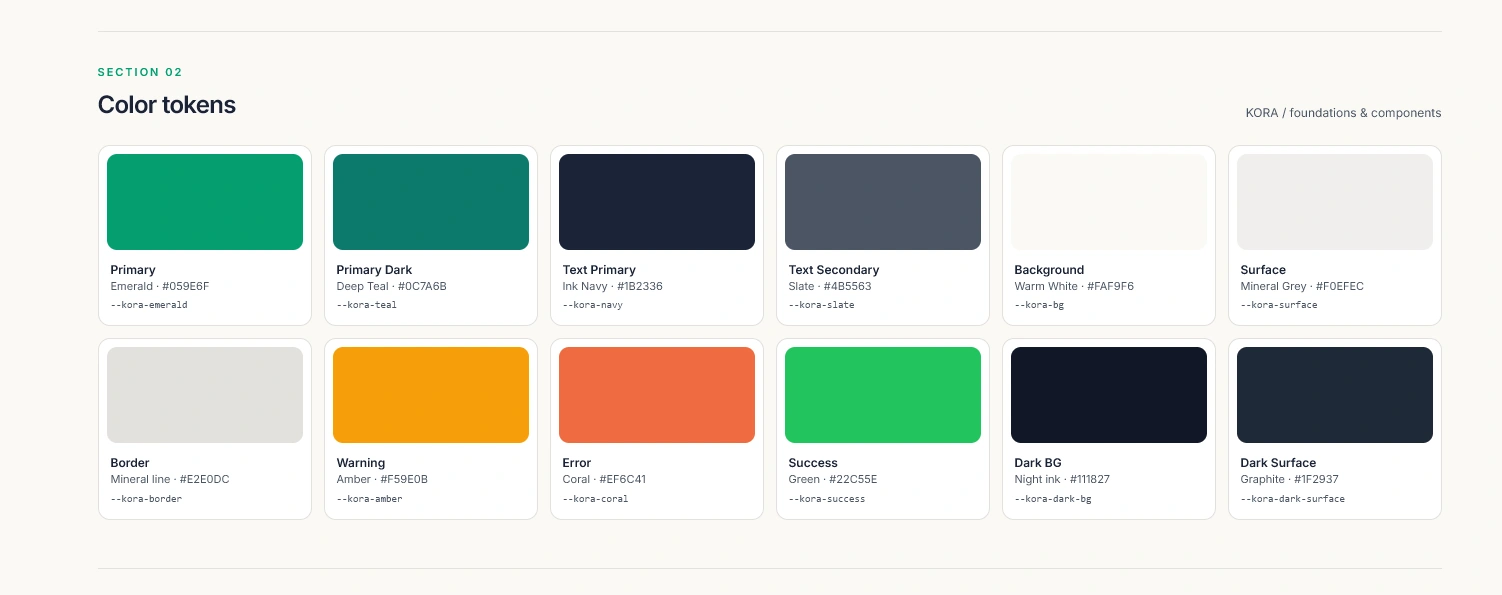Click the 'Text Secondary' card title
Viewport: 1502px width, 595px height.
[x=834, y=270]
